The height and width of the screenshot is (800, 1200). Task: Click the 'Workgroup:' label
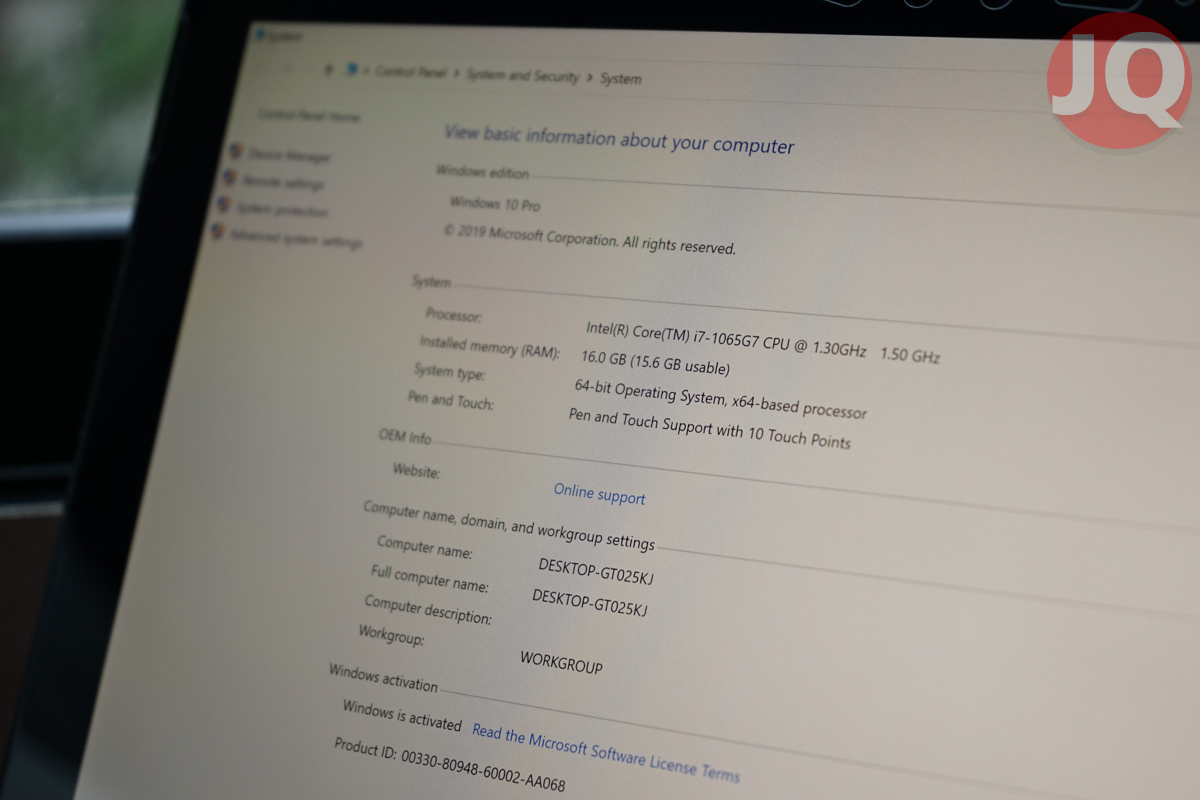391,634
